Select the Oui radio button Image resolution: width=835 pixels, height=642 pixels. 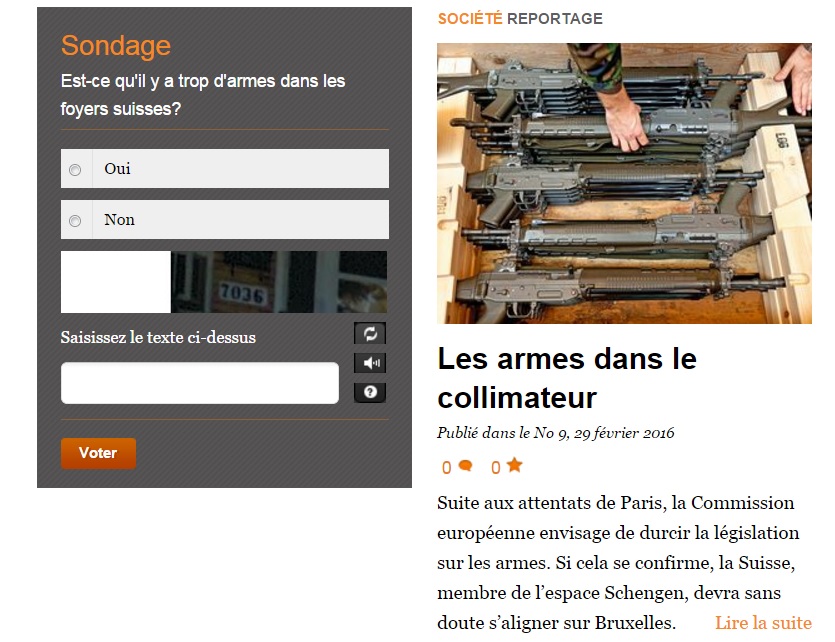75,170
